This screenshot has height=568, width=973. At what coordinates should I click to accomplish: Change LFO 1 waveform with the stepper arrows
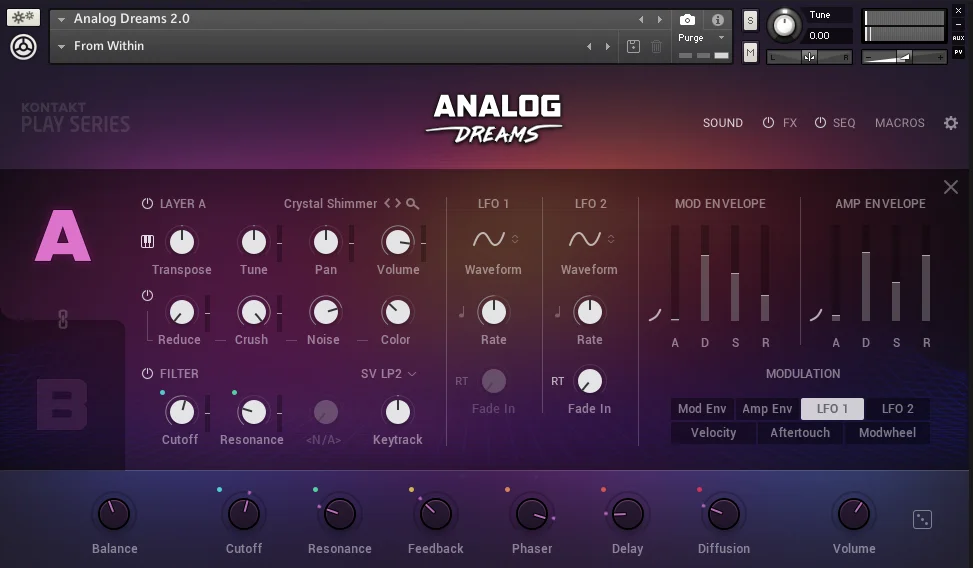pos(515,239)
